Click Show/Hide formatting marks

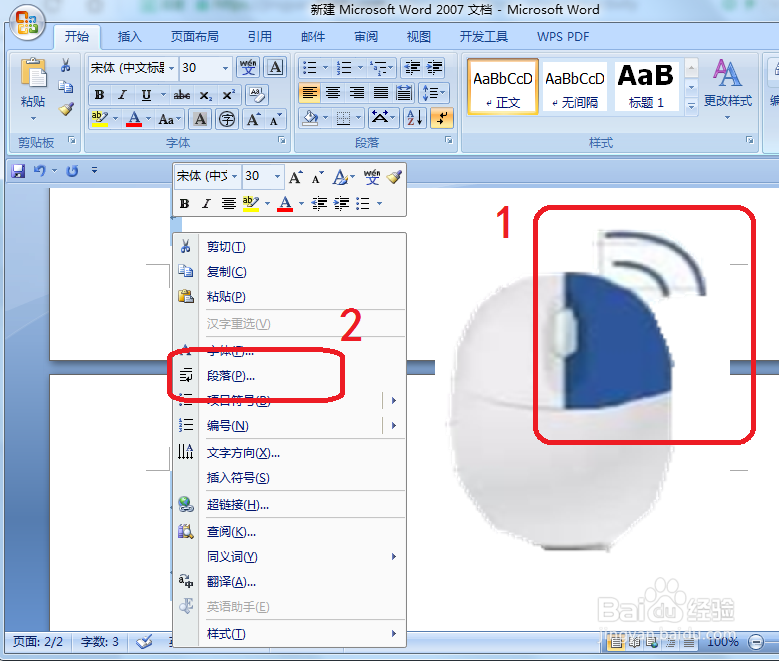[442, 119]
